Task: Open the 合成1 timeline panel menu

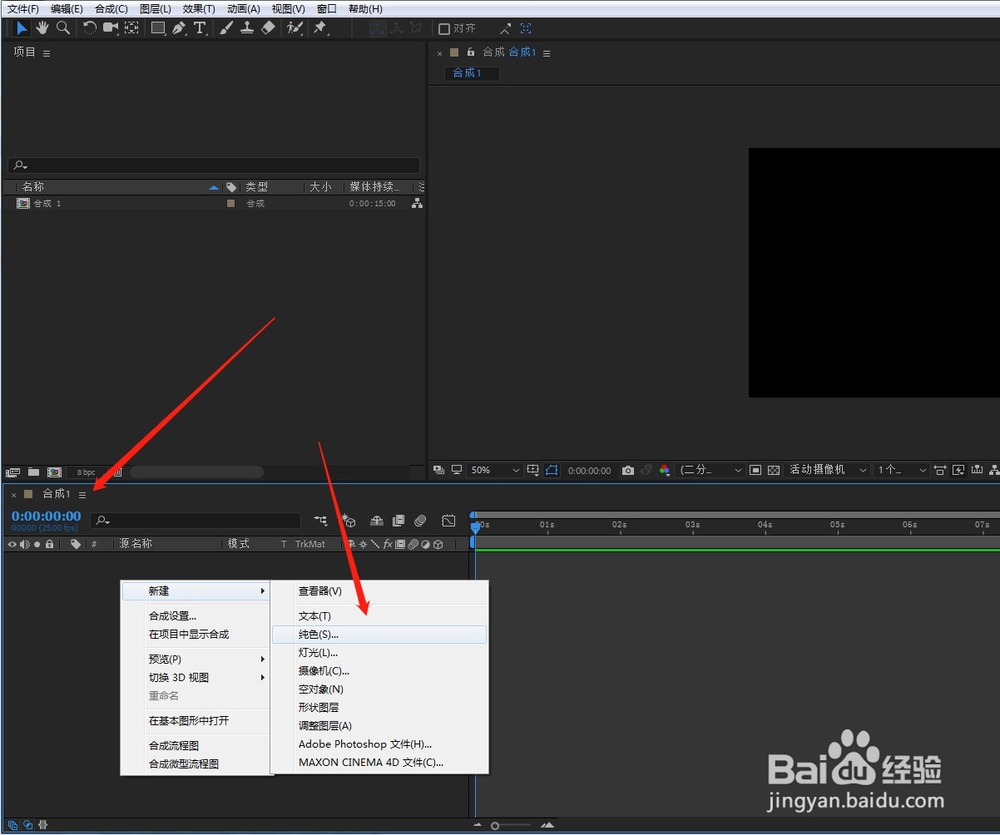Action: [82, 495]
